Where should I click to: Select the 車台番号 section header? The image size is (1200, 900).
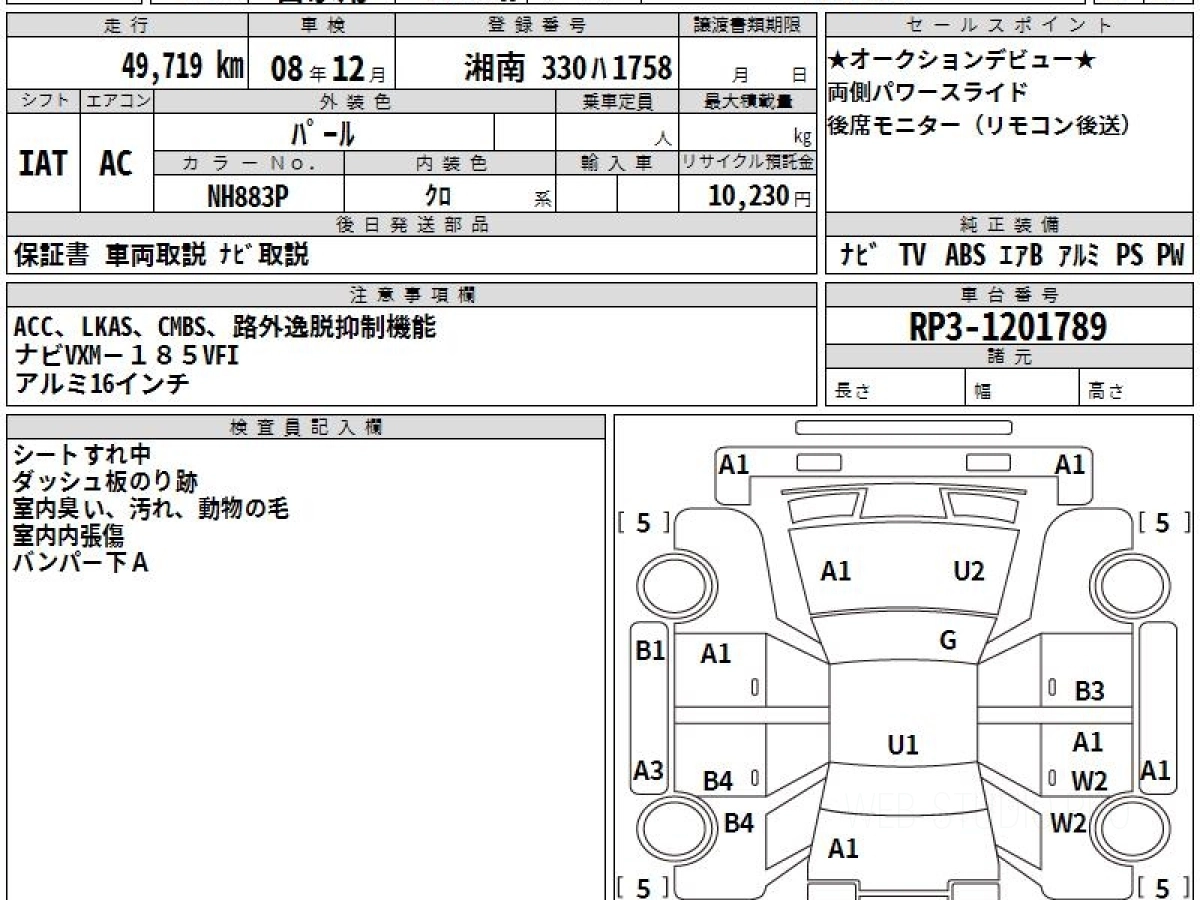coord(1009,295)
